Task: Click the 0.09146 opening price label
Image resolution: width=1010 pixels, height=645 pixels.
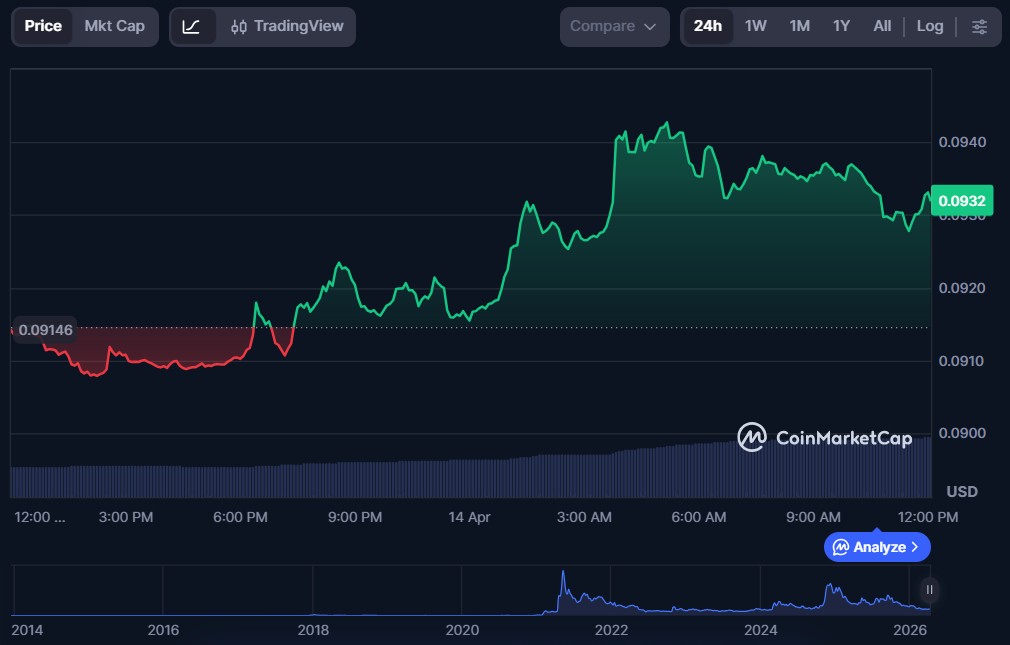Action: point(45,330)
